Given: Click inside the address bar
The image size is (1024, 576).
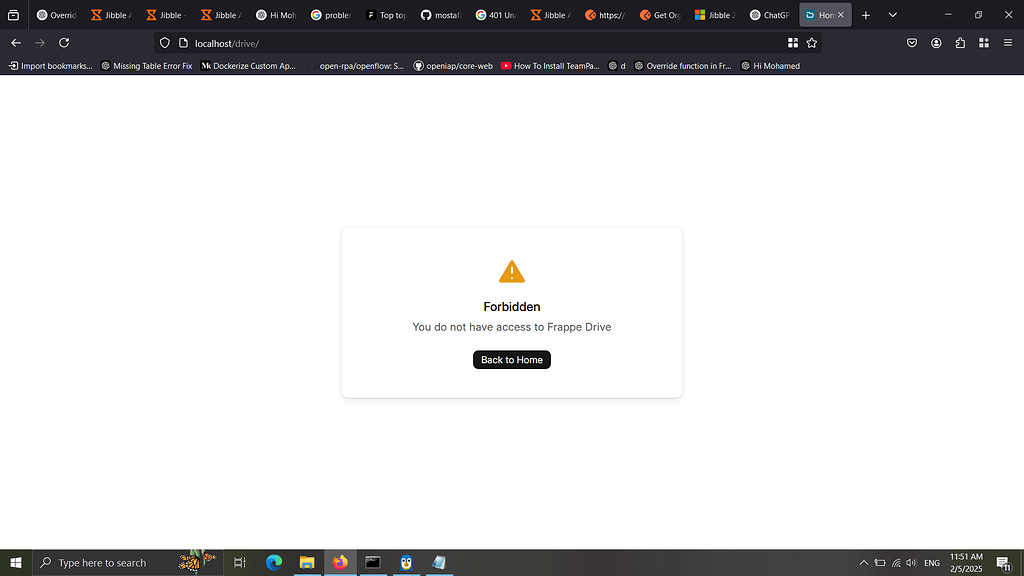Looking at the screenshot, I should click(300, 43).
